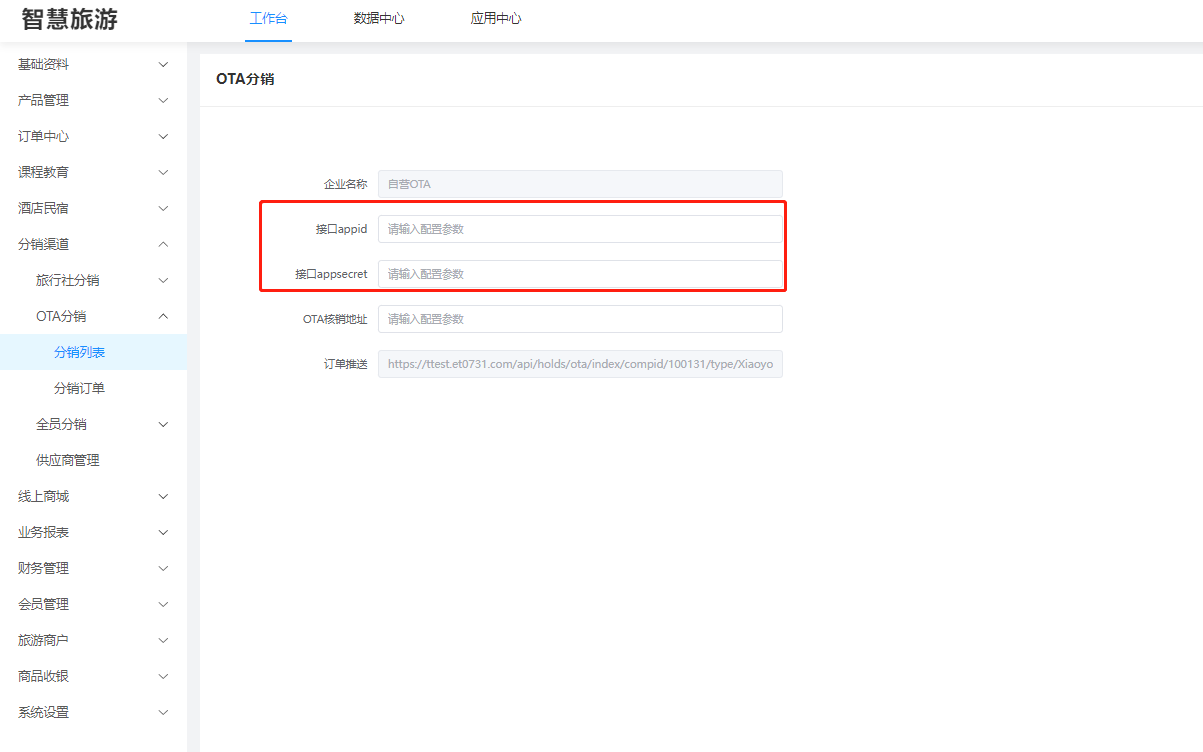Screen dimensions: 1203x752
Task: Select 分销列表 in the sidebar
Action: click(80, 352)
